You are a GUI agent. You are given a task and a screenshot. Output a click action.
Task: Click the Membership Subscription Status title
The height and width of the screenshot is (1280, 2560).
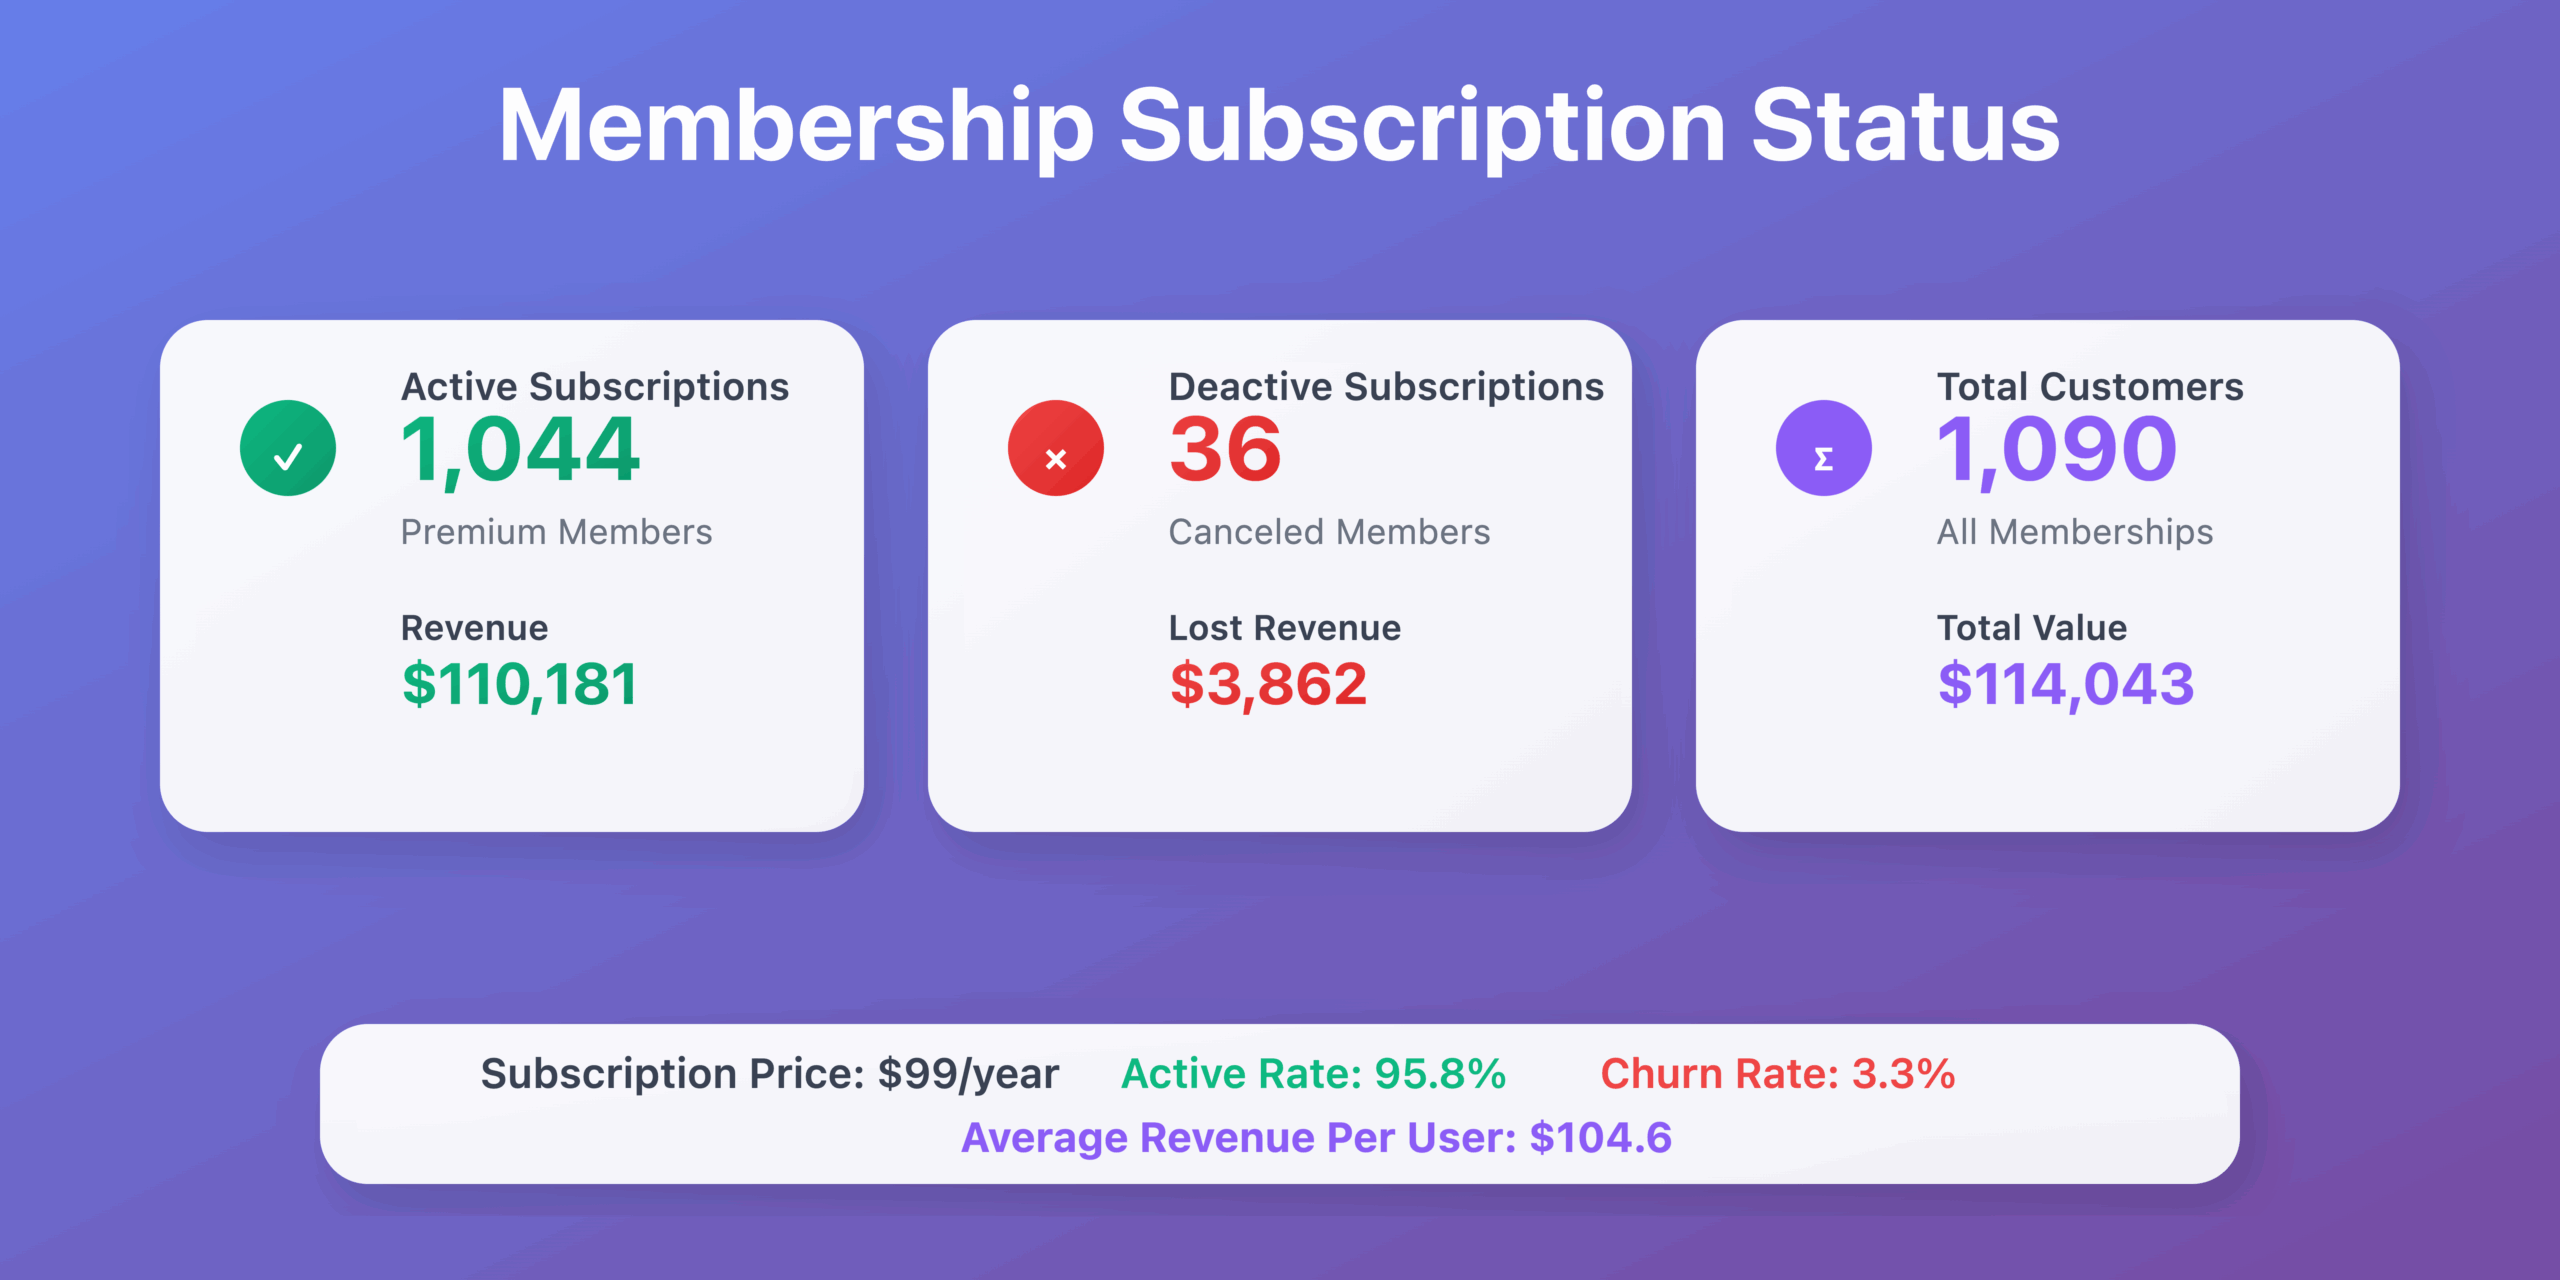tap(1280, 126)
